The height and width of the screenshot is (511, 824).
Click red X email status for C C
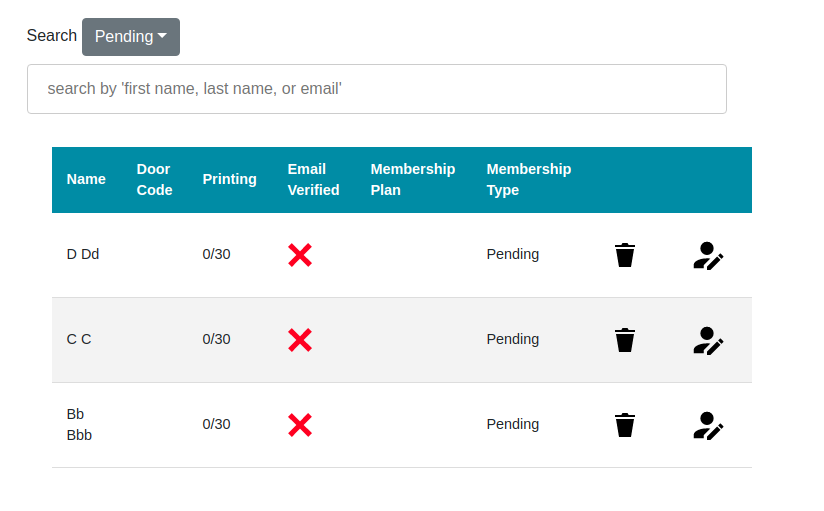point(300,340)
